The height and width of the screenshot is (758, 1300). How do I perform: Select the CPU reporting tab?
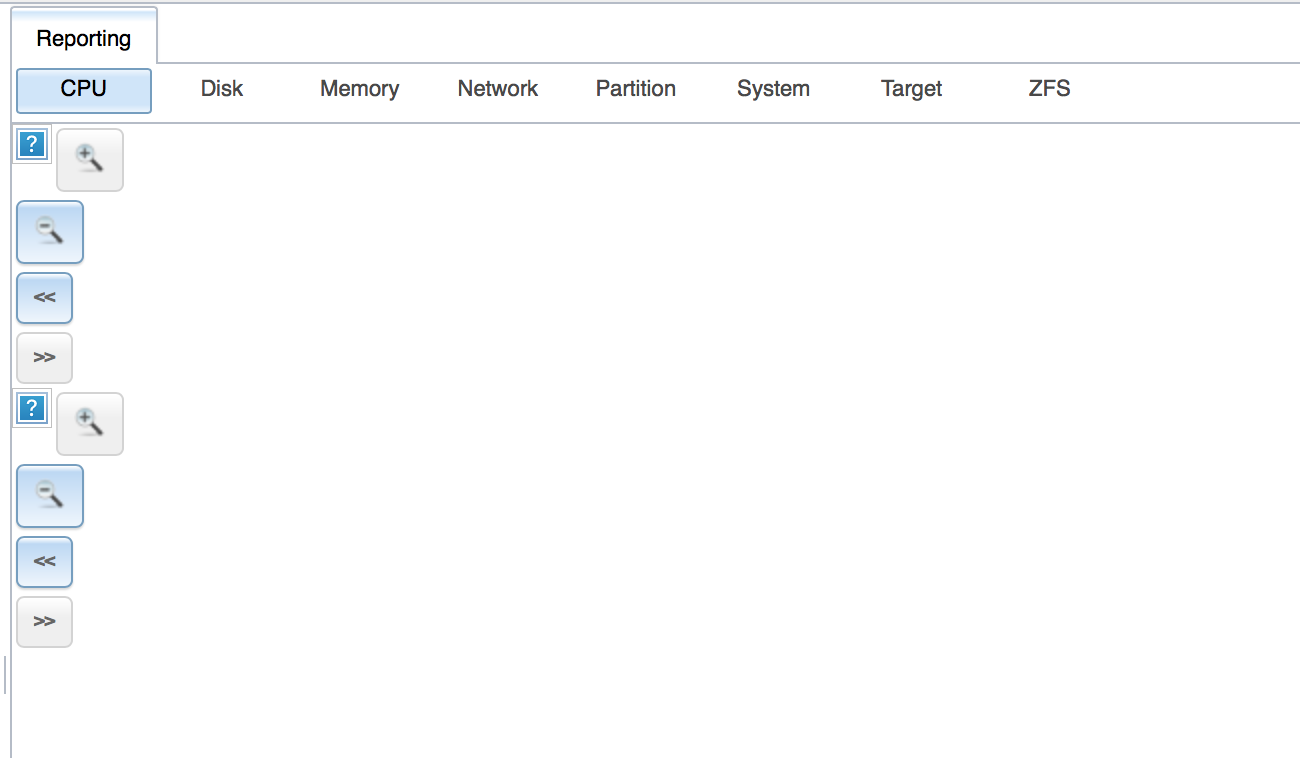pyautogui.click(x=84, y=89)
